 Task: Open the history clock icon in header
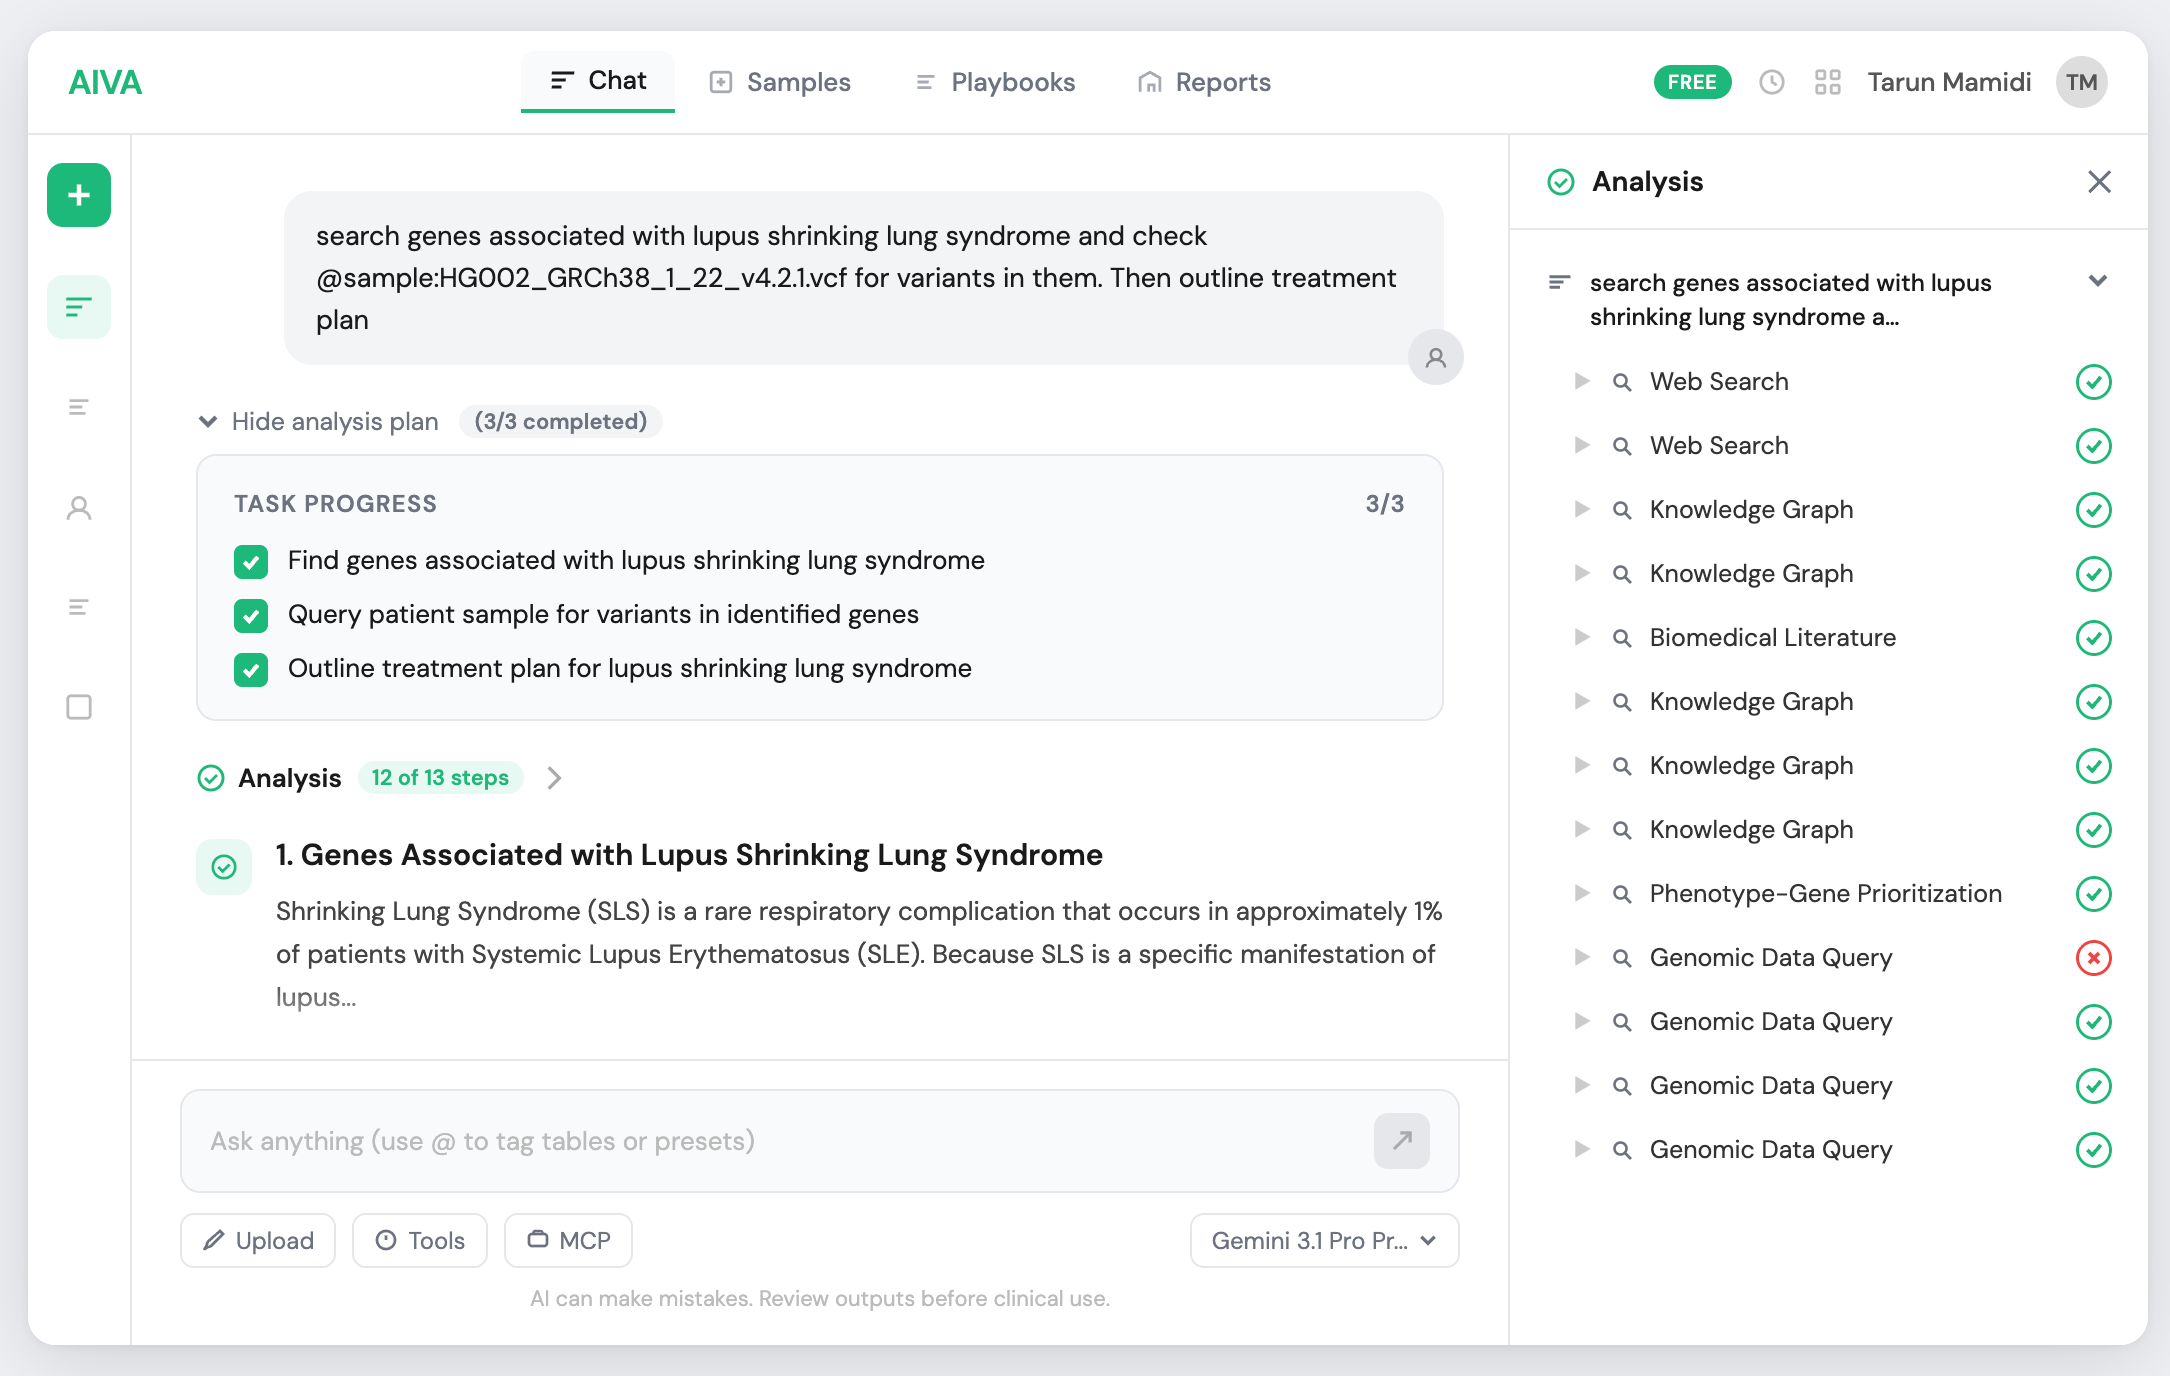tap(1771, 82)
